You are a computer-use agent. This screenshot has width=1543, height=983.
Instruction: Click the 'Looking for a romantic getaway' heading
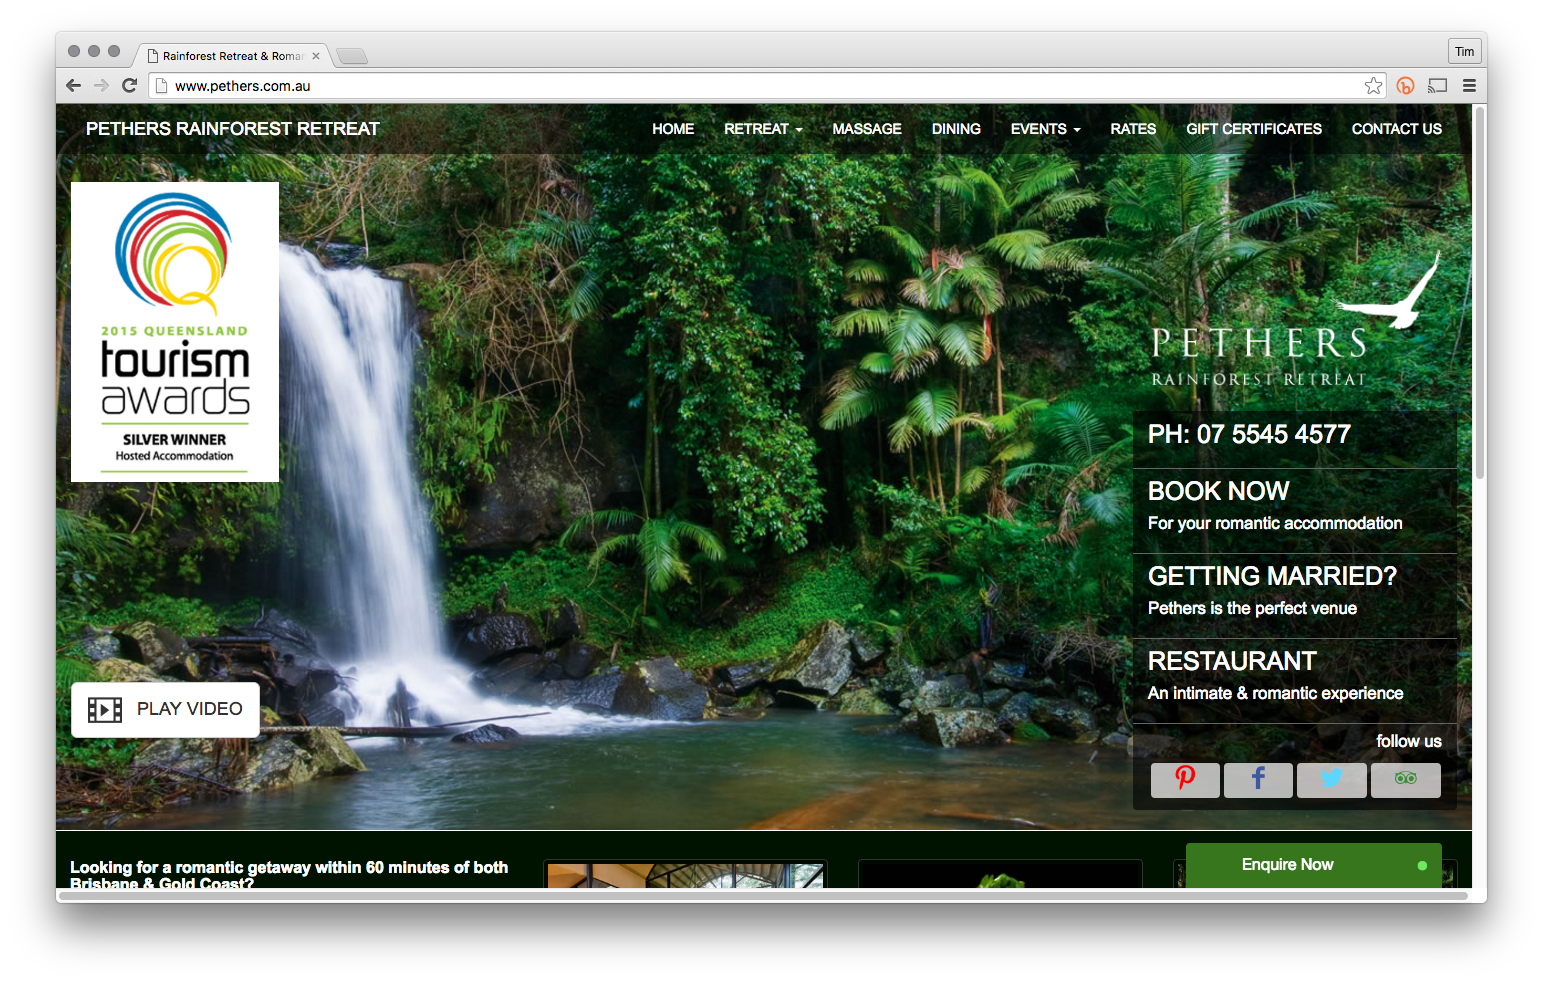click(289, 875)
